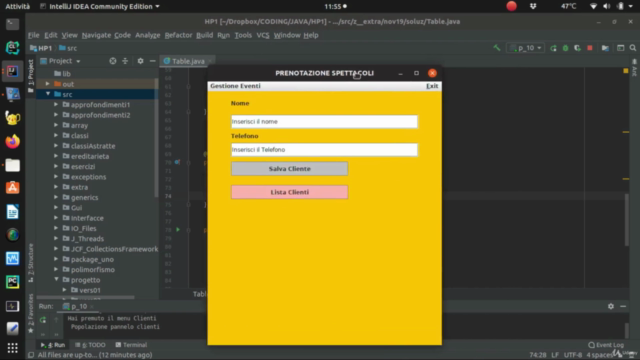This screenshot has height=360, width=640.
Task: Start debugging with the bug icon
Action: [x=565, y=48]
